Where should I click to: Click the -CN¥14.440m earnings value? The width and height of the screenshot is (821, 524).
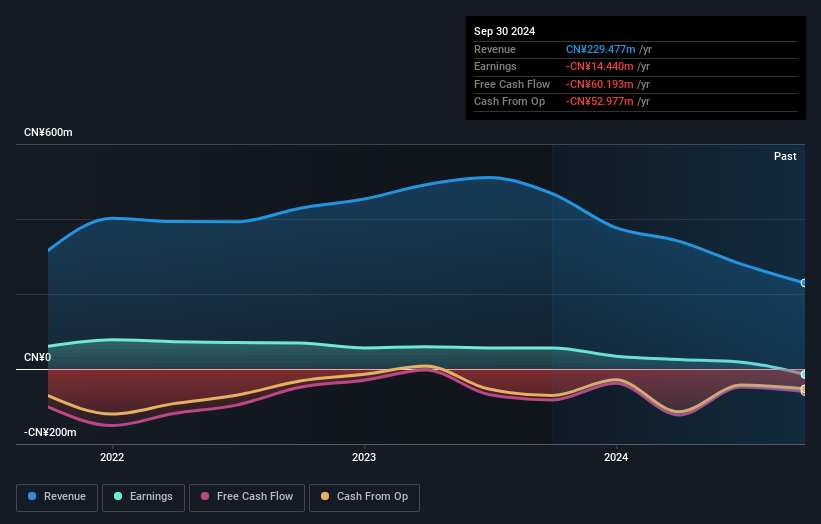(600, 66)
